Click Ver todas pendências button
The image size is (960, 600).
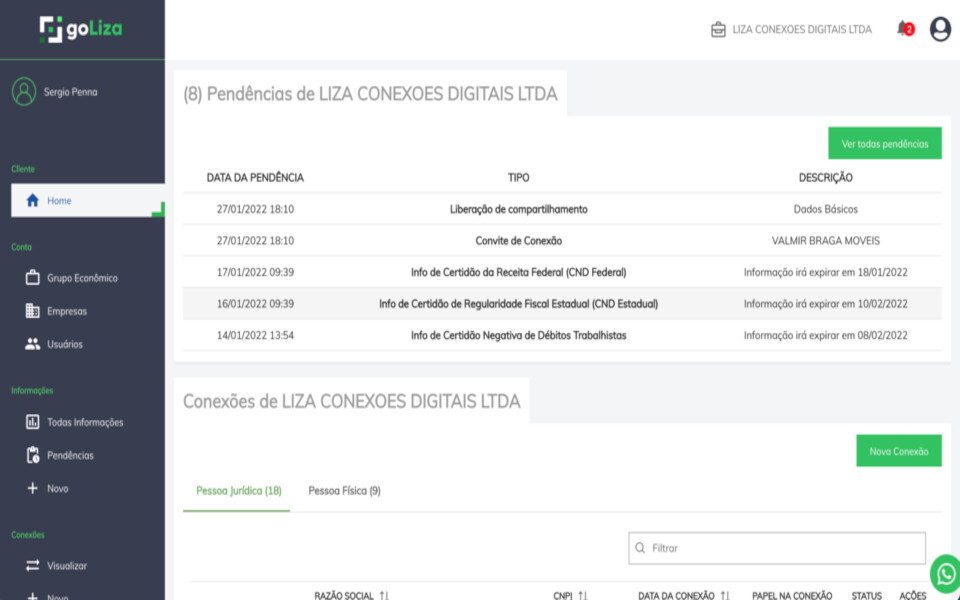point(885,143)
